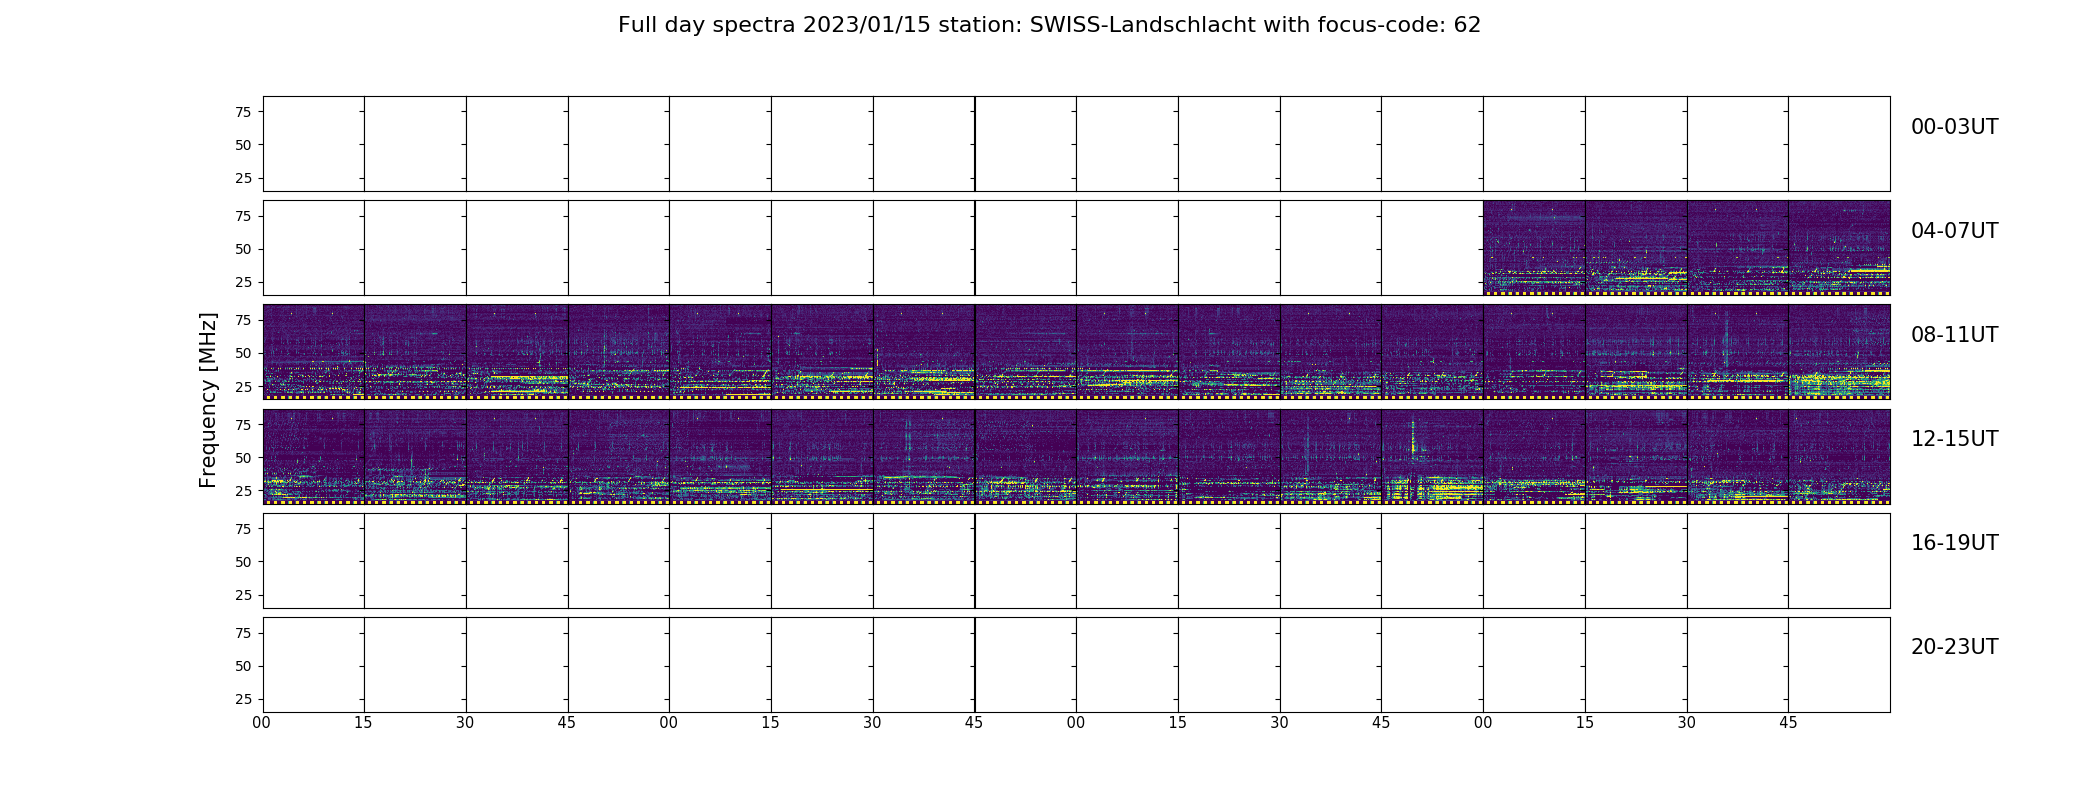Click the rightmost '45' time-axis tick label

(1788, 722)
